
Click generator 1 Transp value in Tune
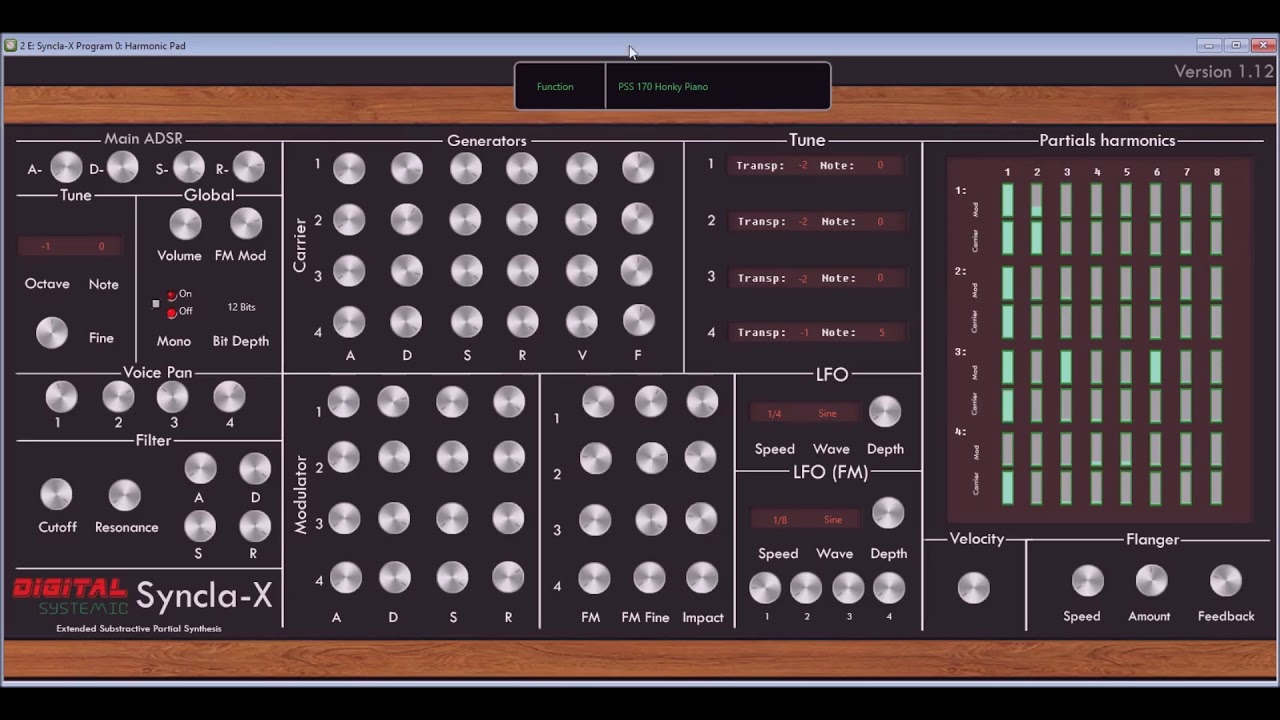coord(803,166)
